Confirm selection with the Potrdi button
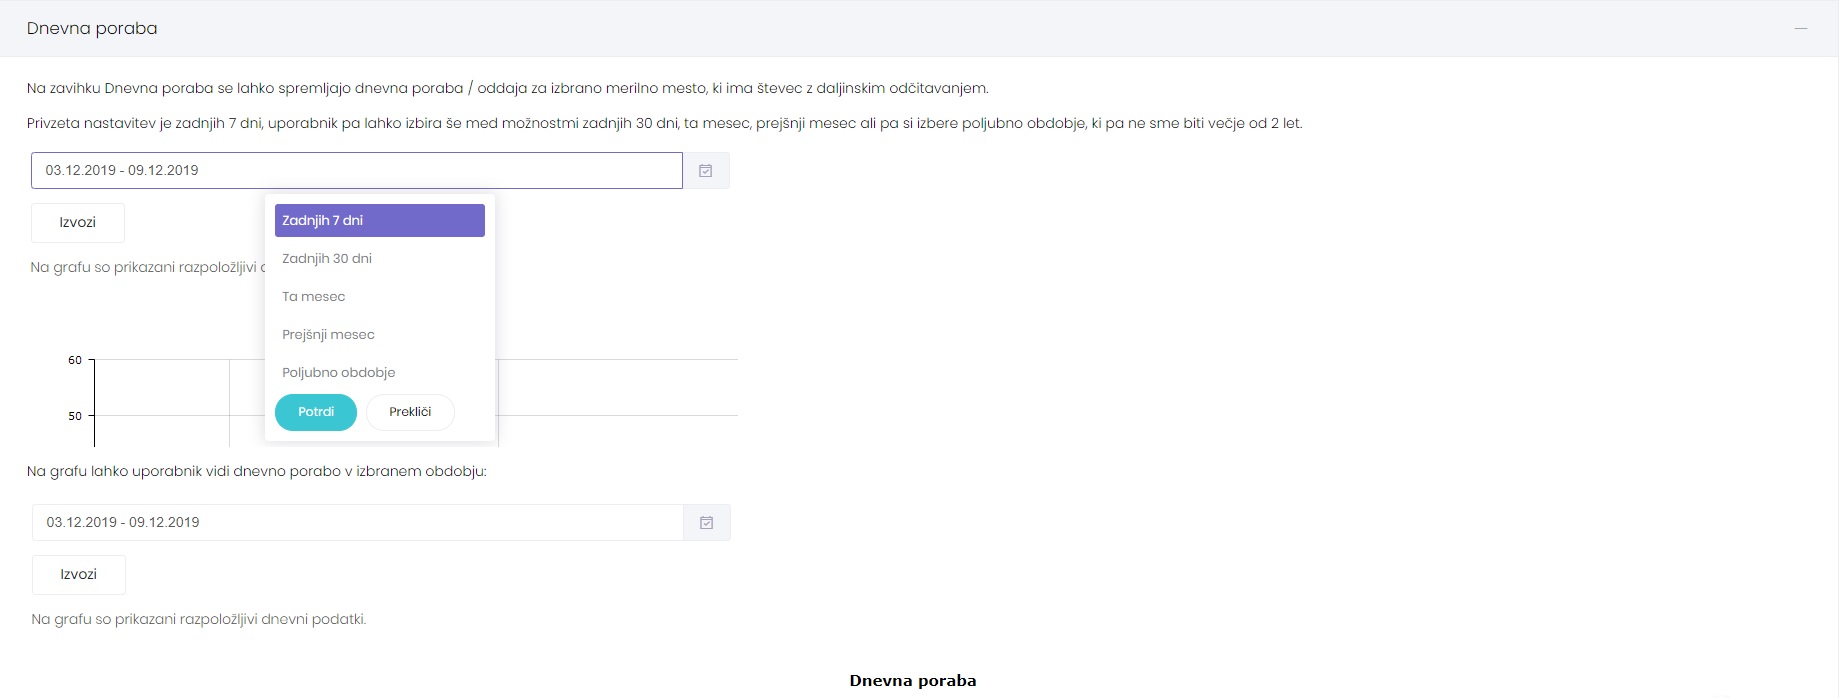 point(315,412)
